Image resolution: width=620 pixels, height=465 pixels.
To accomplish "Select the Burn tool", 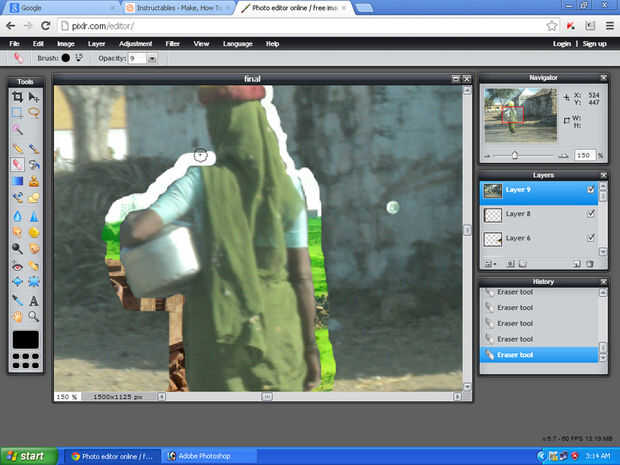I will point(34,248).
